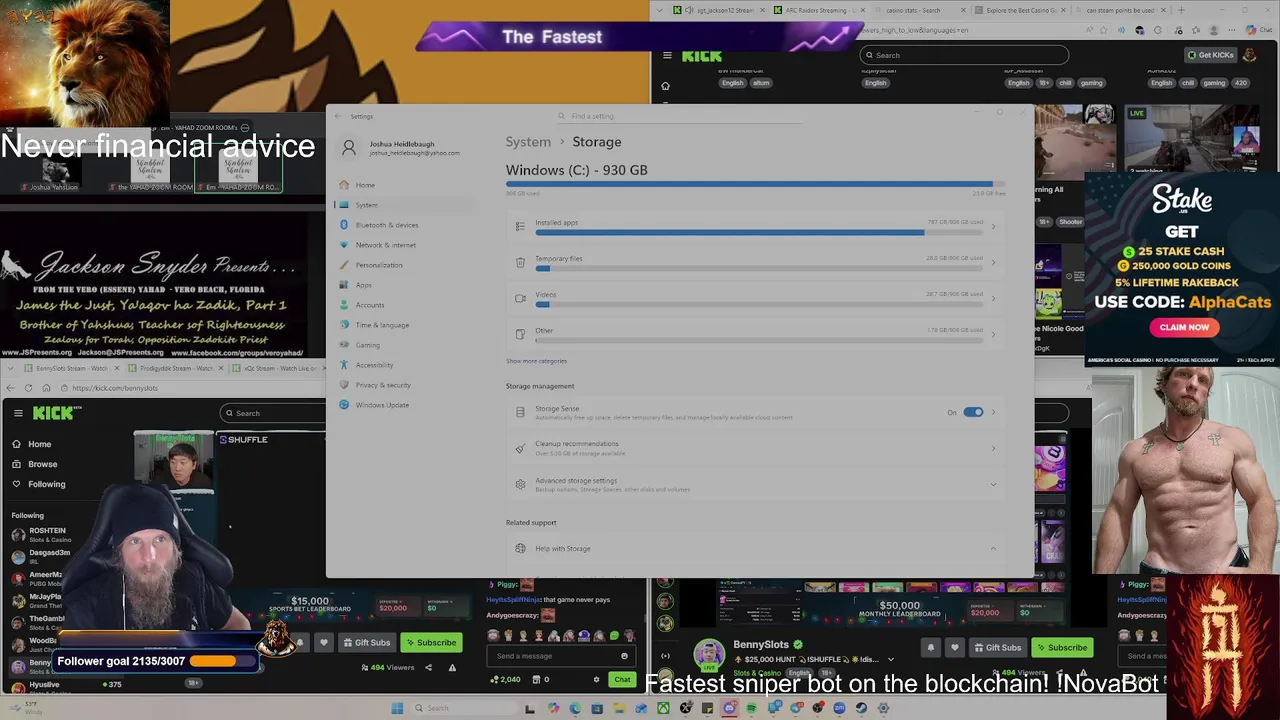The width and height of the screenshot is (1280, 720).
Task: Open Home in Settings sidebar
Action: click(365, 185)
